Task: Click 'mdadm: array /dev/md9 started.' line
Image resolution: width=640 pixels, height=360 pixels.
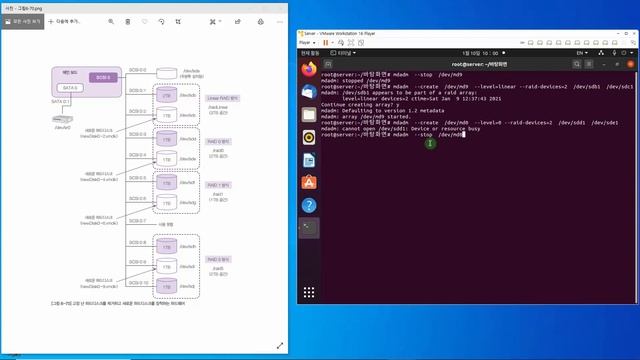Action: [x=365, y=117]
